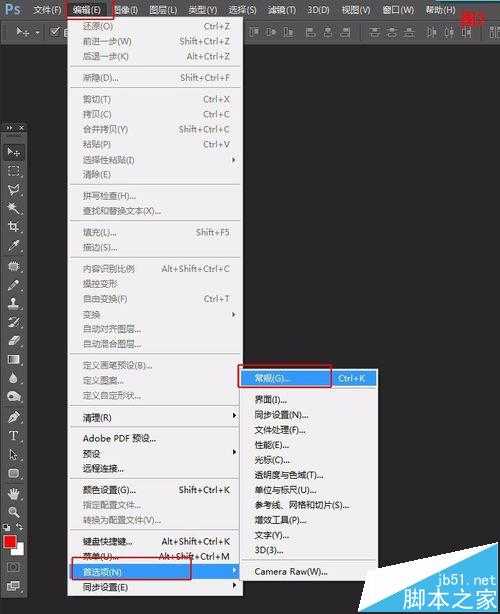Click distribute vertical centers icon in options bar
The width and height of the screenshot is (500, 614).
pyautogui.click(x=392, y=32)
